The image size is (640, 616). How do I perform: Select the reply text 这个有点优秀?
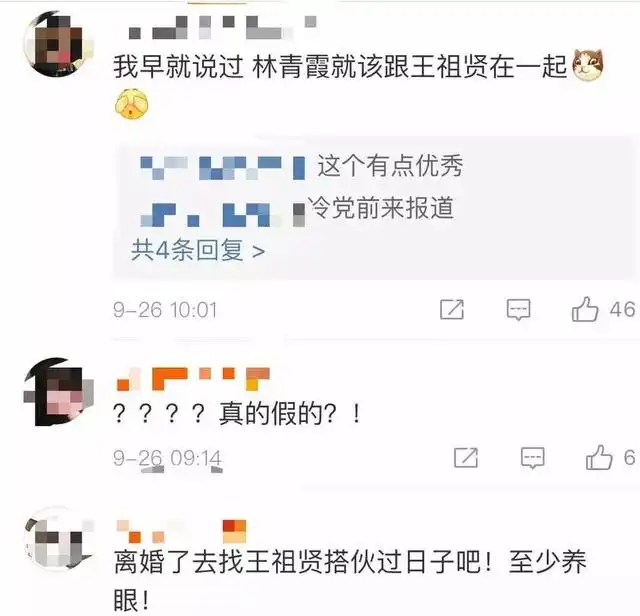pos(390,166)
